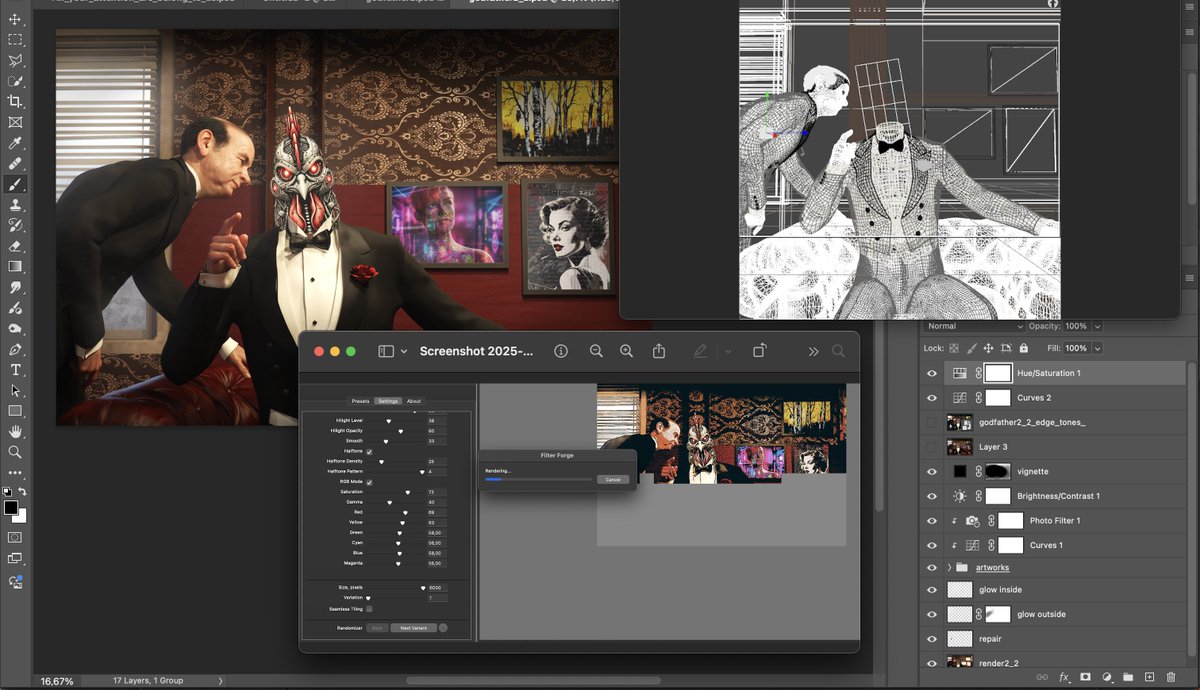This screenshot has width=1200, height=690.
Task: Zoom out in the Preview window
Action: point(596,351)
